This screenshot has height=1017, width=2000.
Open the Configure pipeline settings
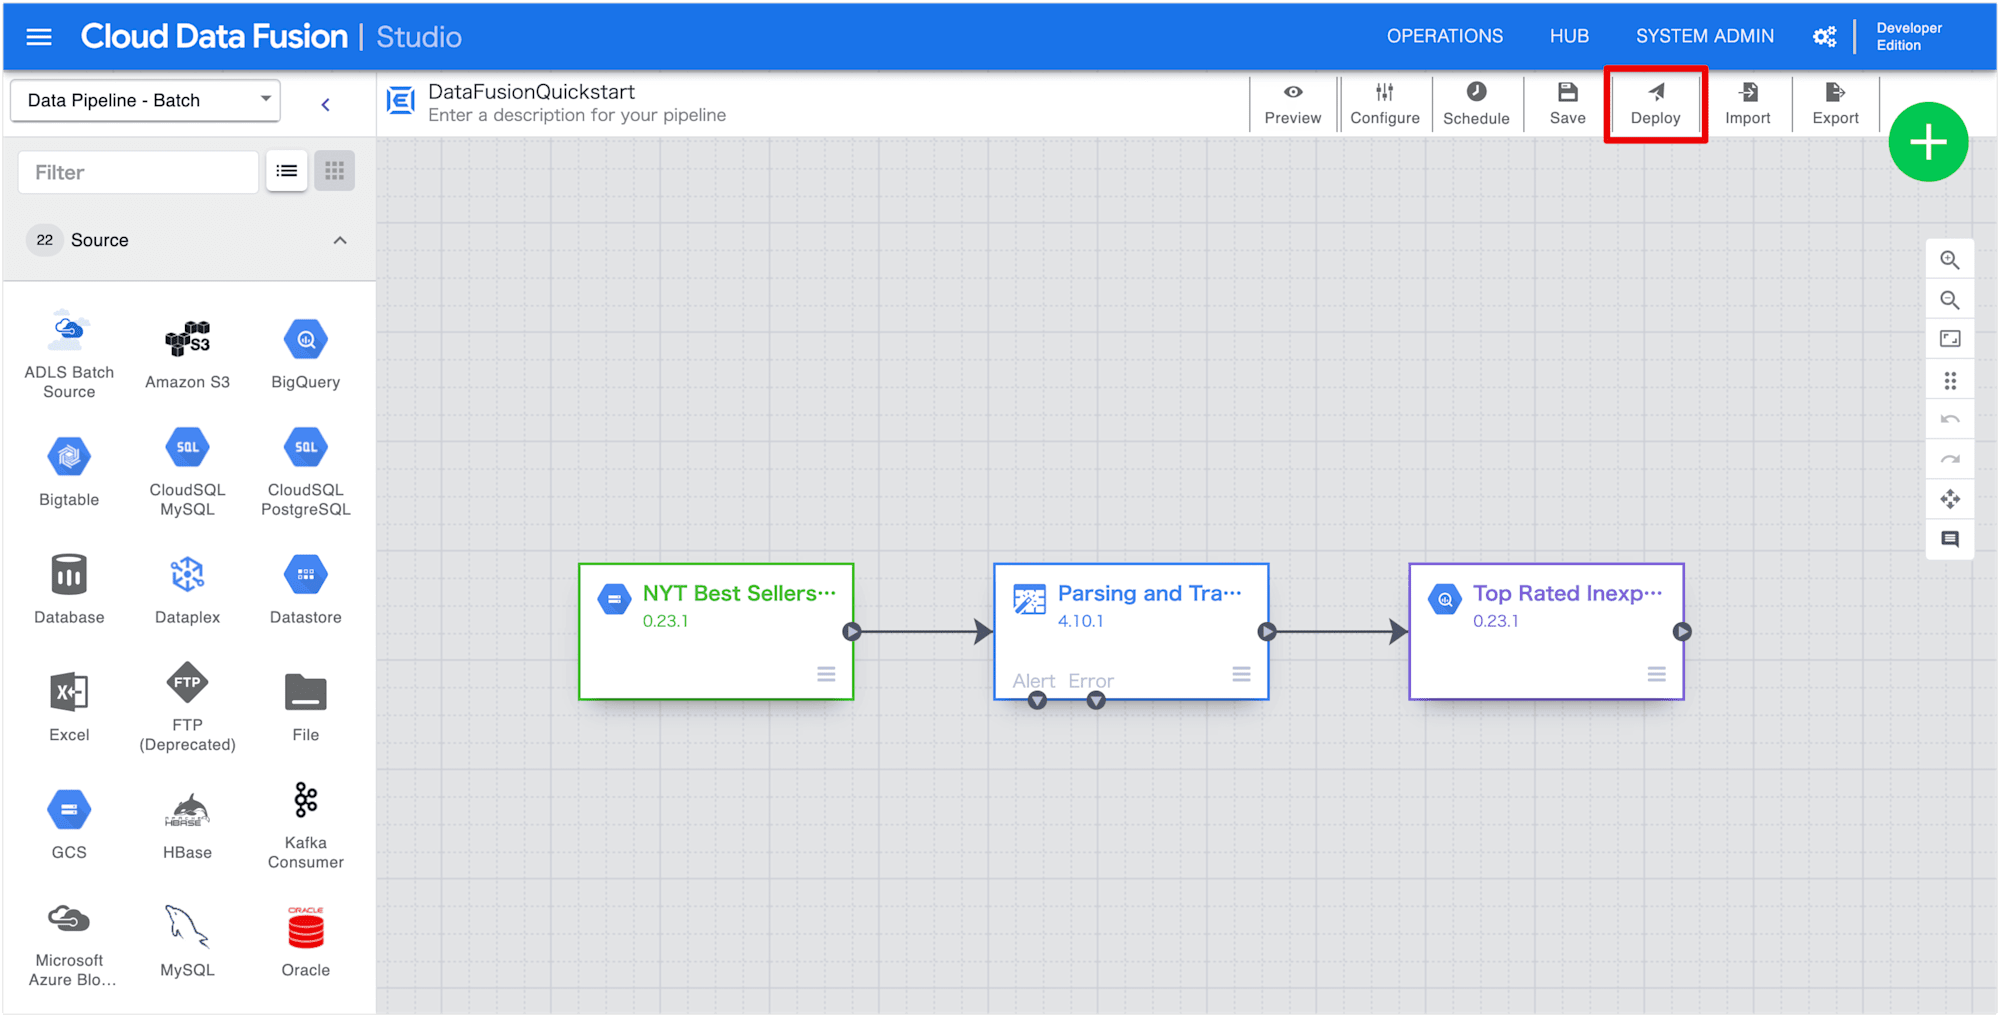(1384, 104)
